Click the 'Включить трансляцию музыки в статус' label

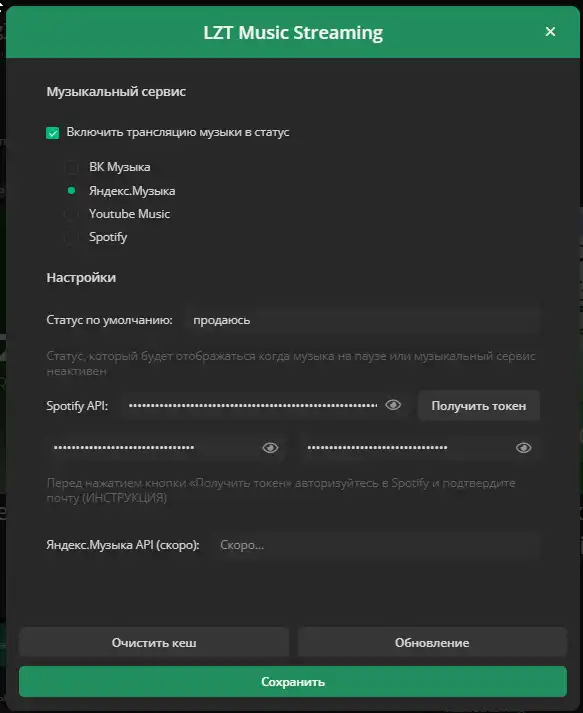(x=178, y=132)
